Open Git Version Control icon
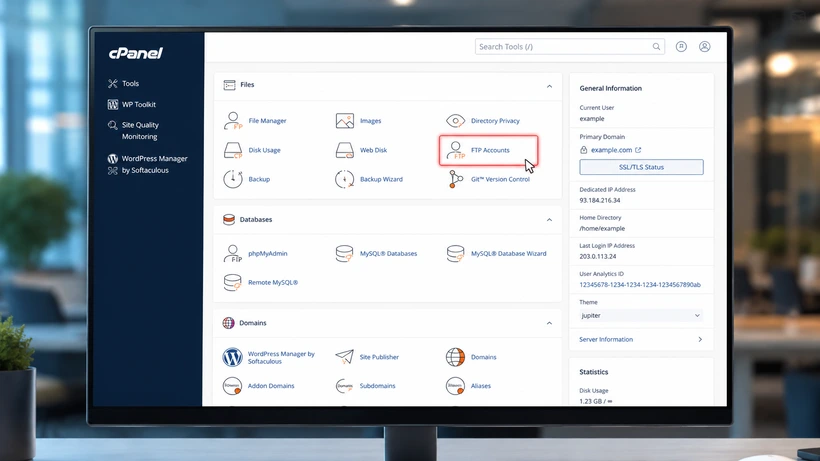The width and height of the screenshot is (820, 461). 455,179
